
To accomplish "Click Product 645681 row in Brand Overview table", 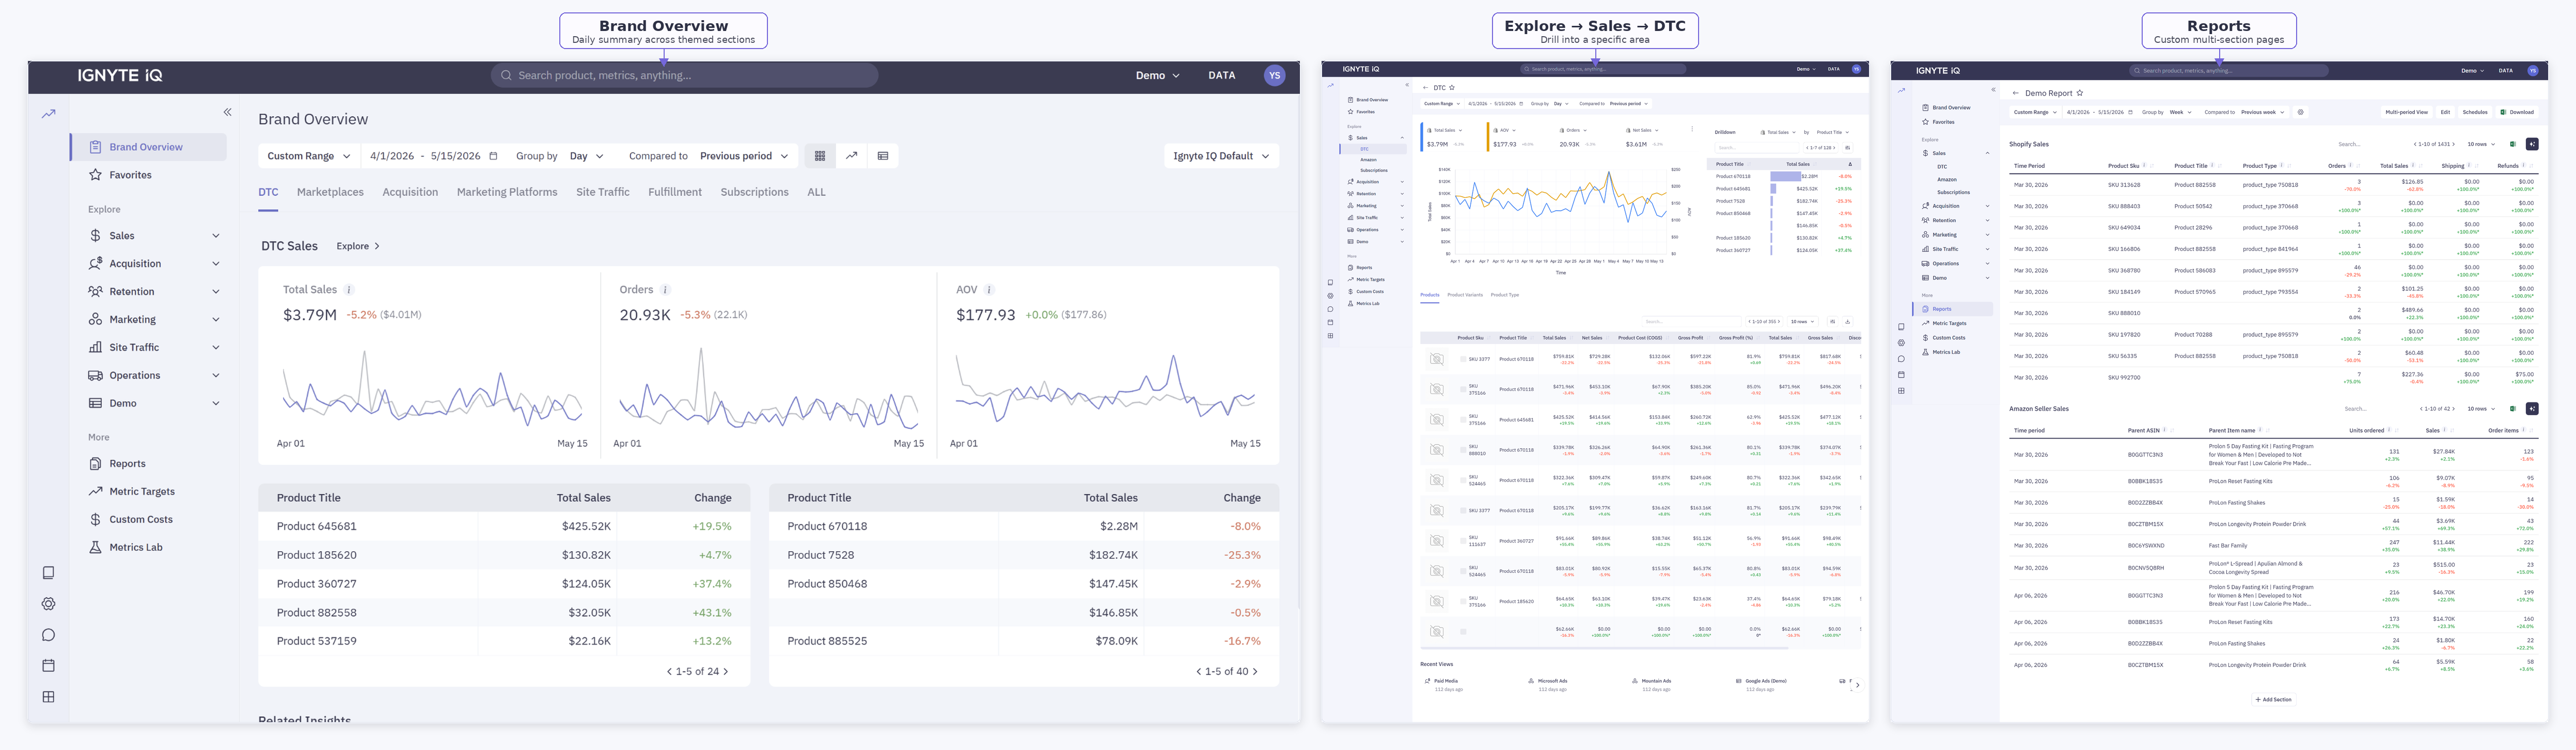I will [x=504, y=526].
